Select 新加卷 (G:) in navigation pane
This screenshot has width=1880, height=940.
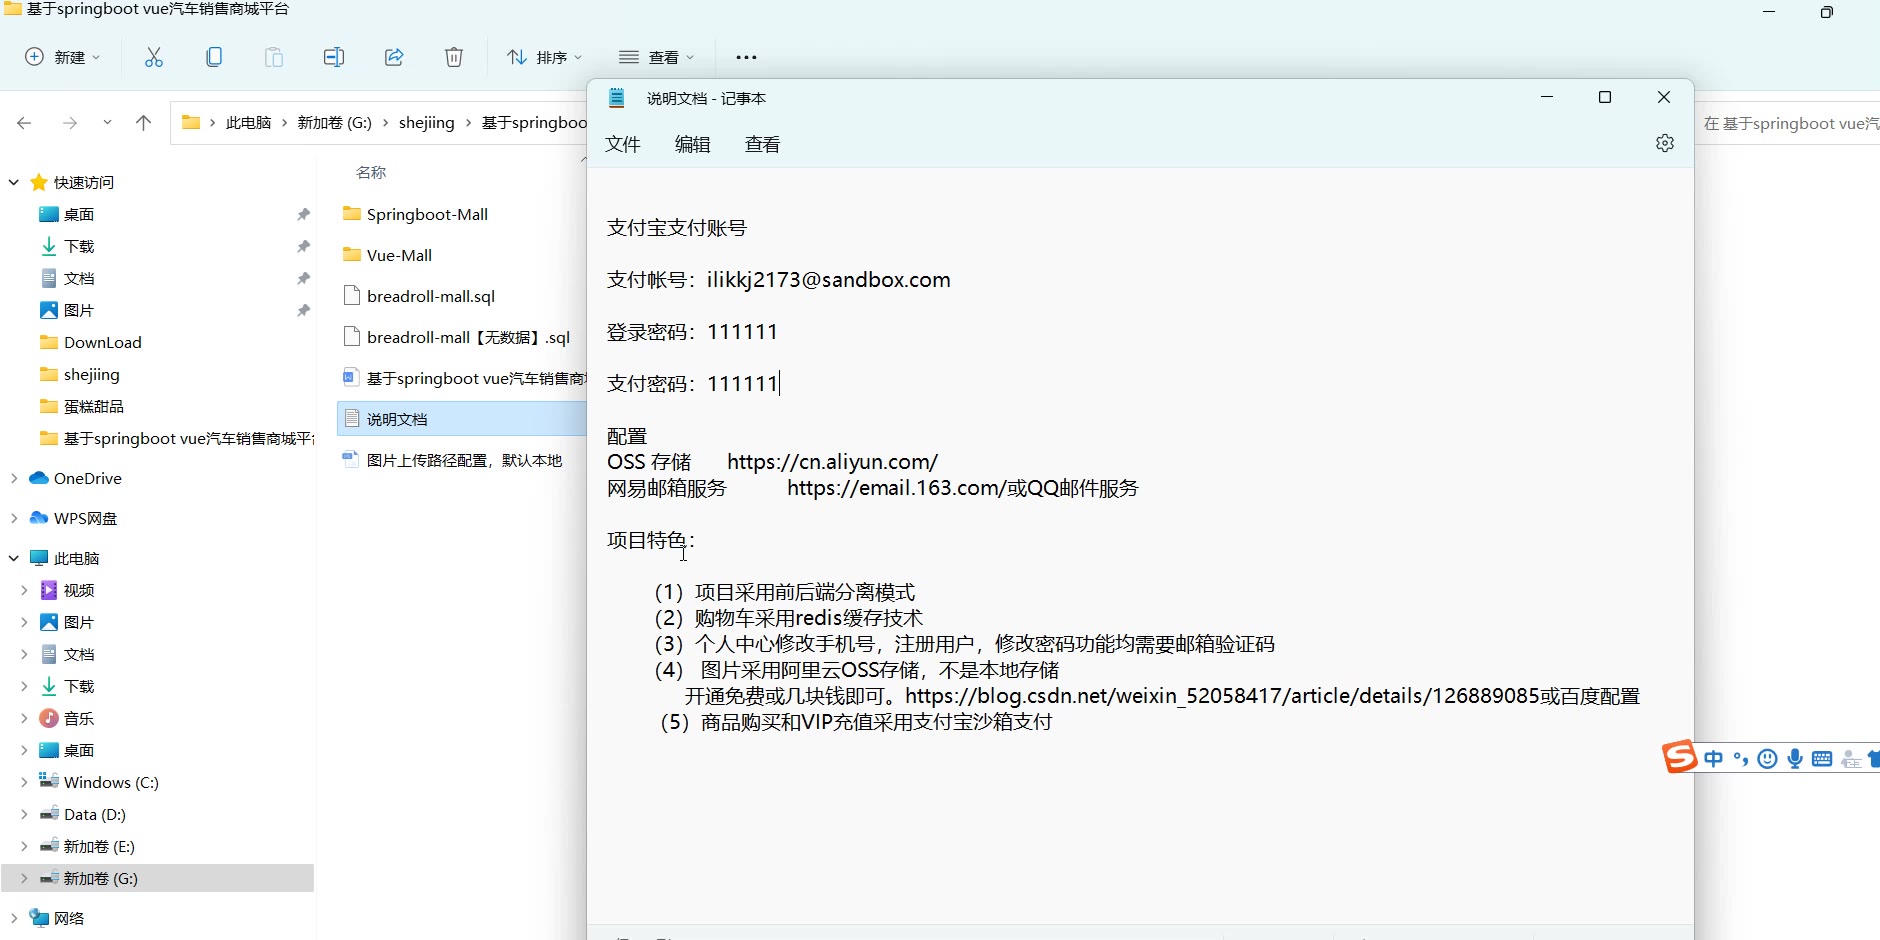tap(158, 878)
